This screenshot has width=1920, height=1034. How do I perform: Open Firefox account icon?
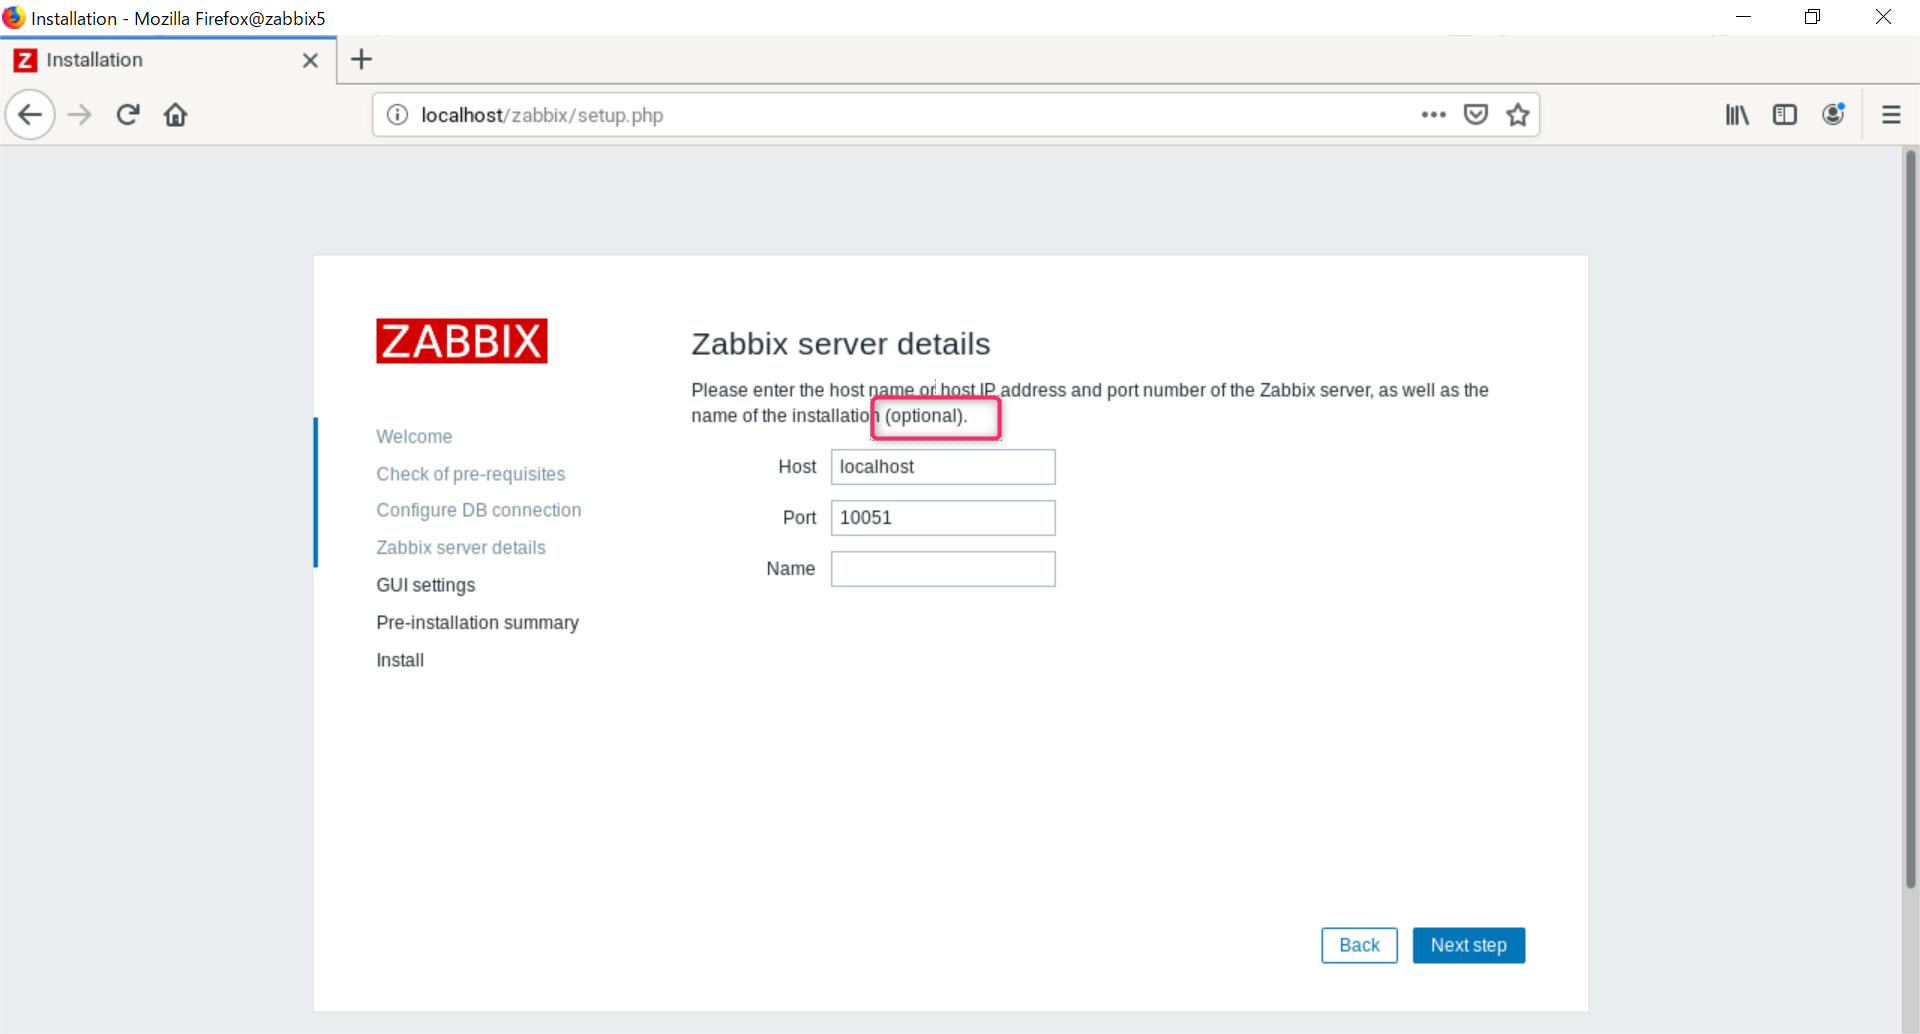(x=1833, y=115)
